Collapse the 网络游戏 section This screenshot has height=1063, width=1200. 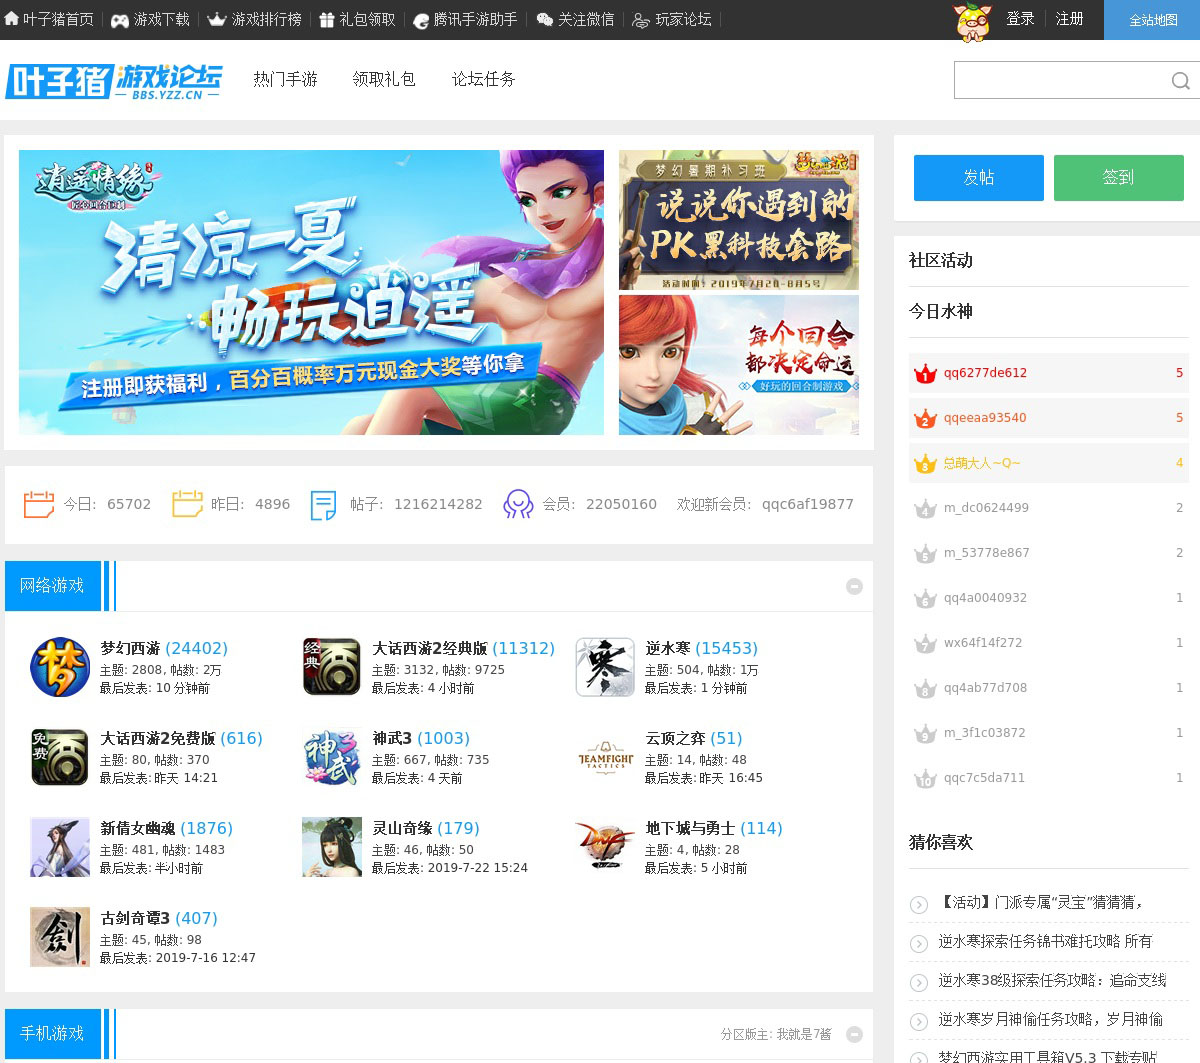coord(854,587)
